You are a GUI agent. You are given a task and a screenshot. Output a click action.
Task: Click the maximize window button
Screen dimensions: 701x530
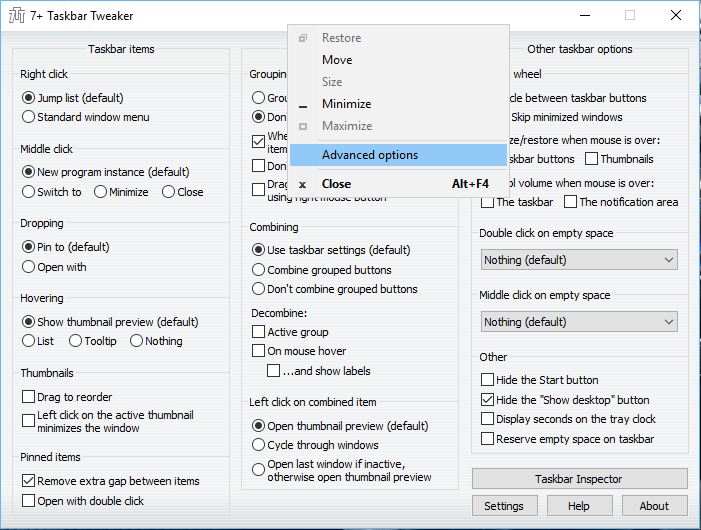630,16
